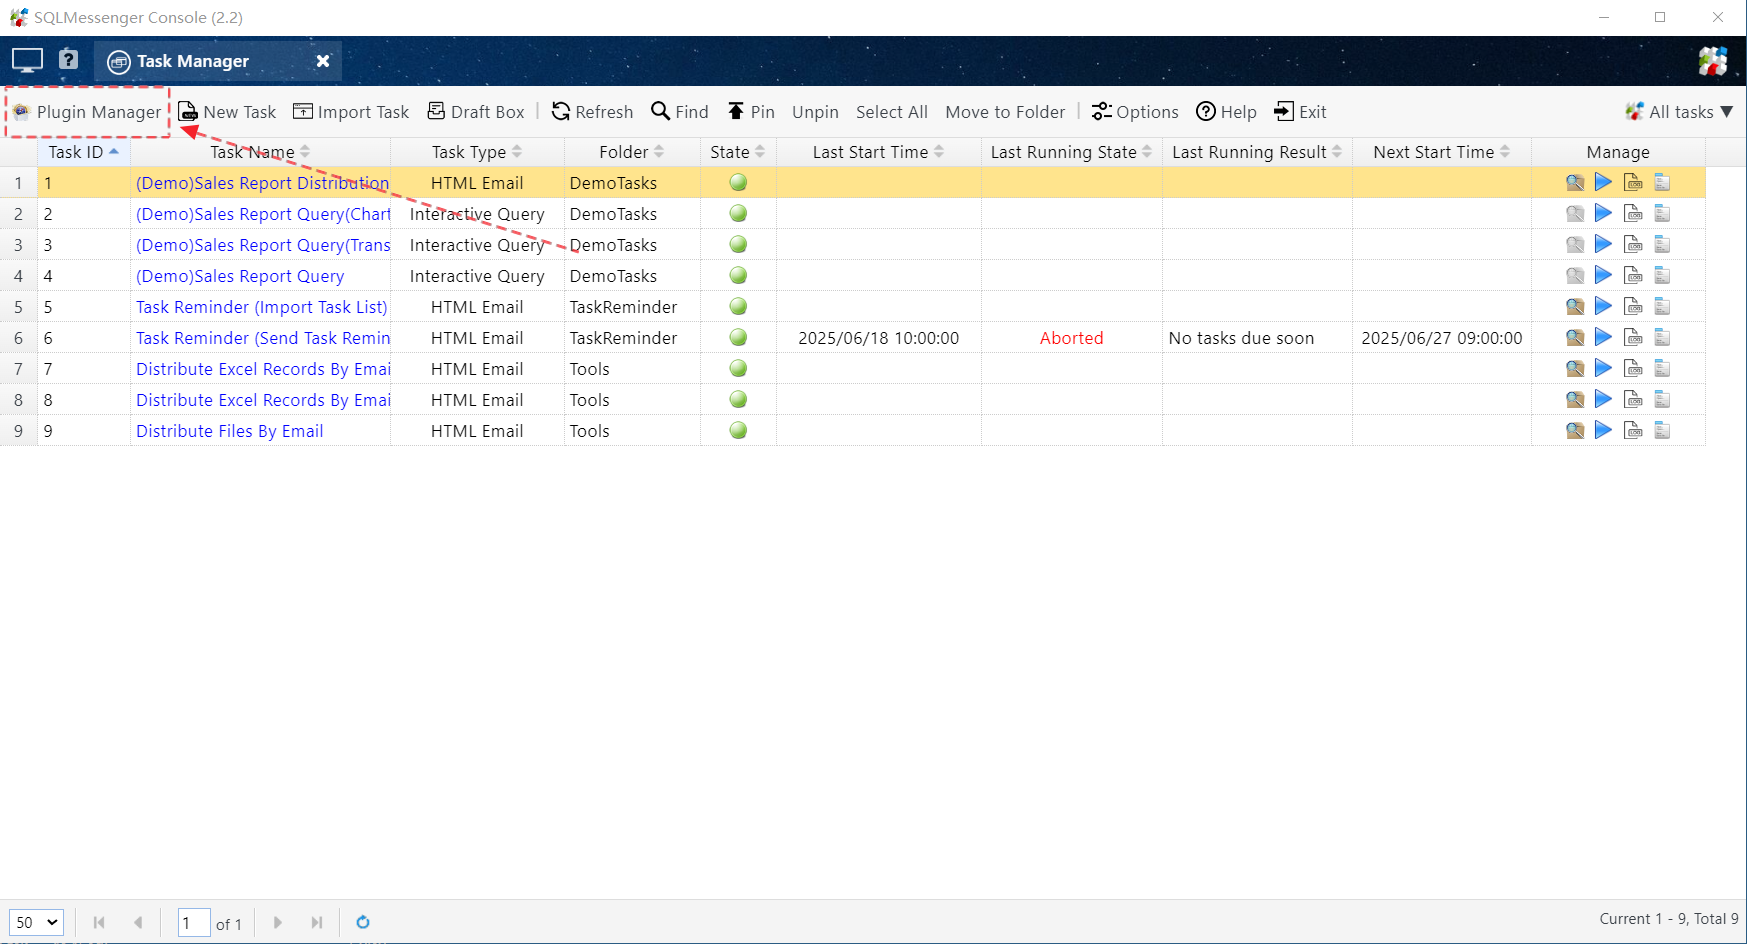Open menu icon for task 6 row
Screen dimensions: 1747x944
(1662, 337)
